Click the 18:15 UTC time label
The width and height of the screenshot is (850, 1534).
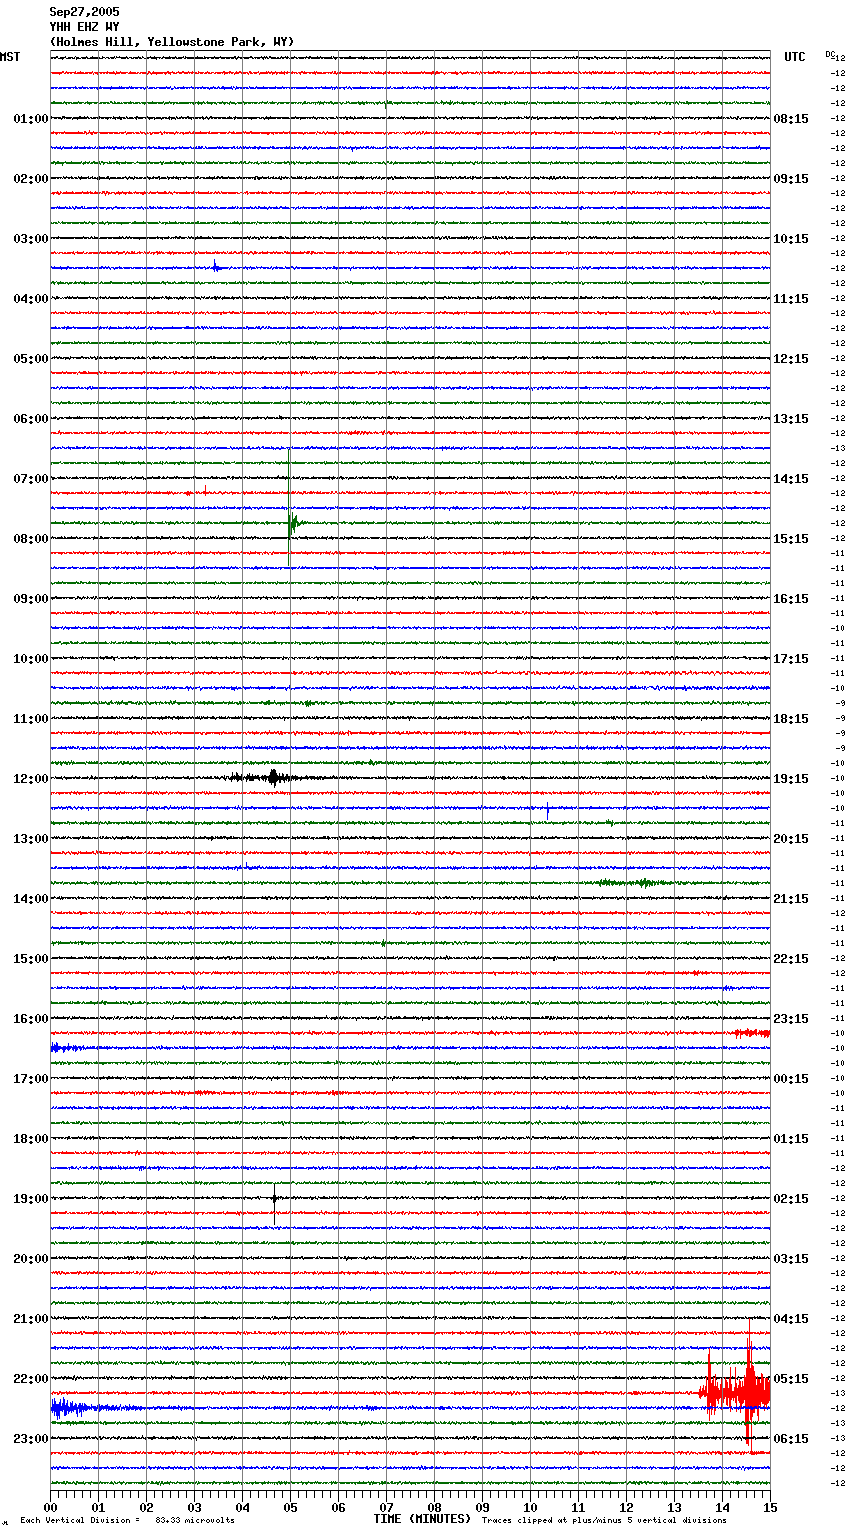[x=791, y=719]
